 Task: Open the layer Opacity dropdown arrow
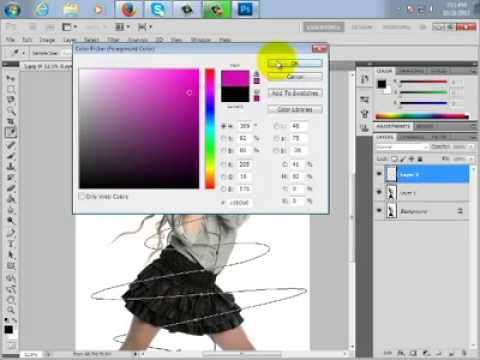click(x=471, y=147)
